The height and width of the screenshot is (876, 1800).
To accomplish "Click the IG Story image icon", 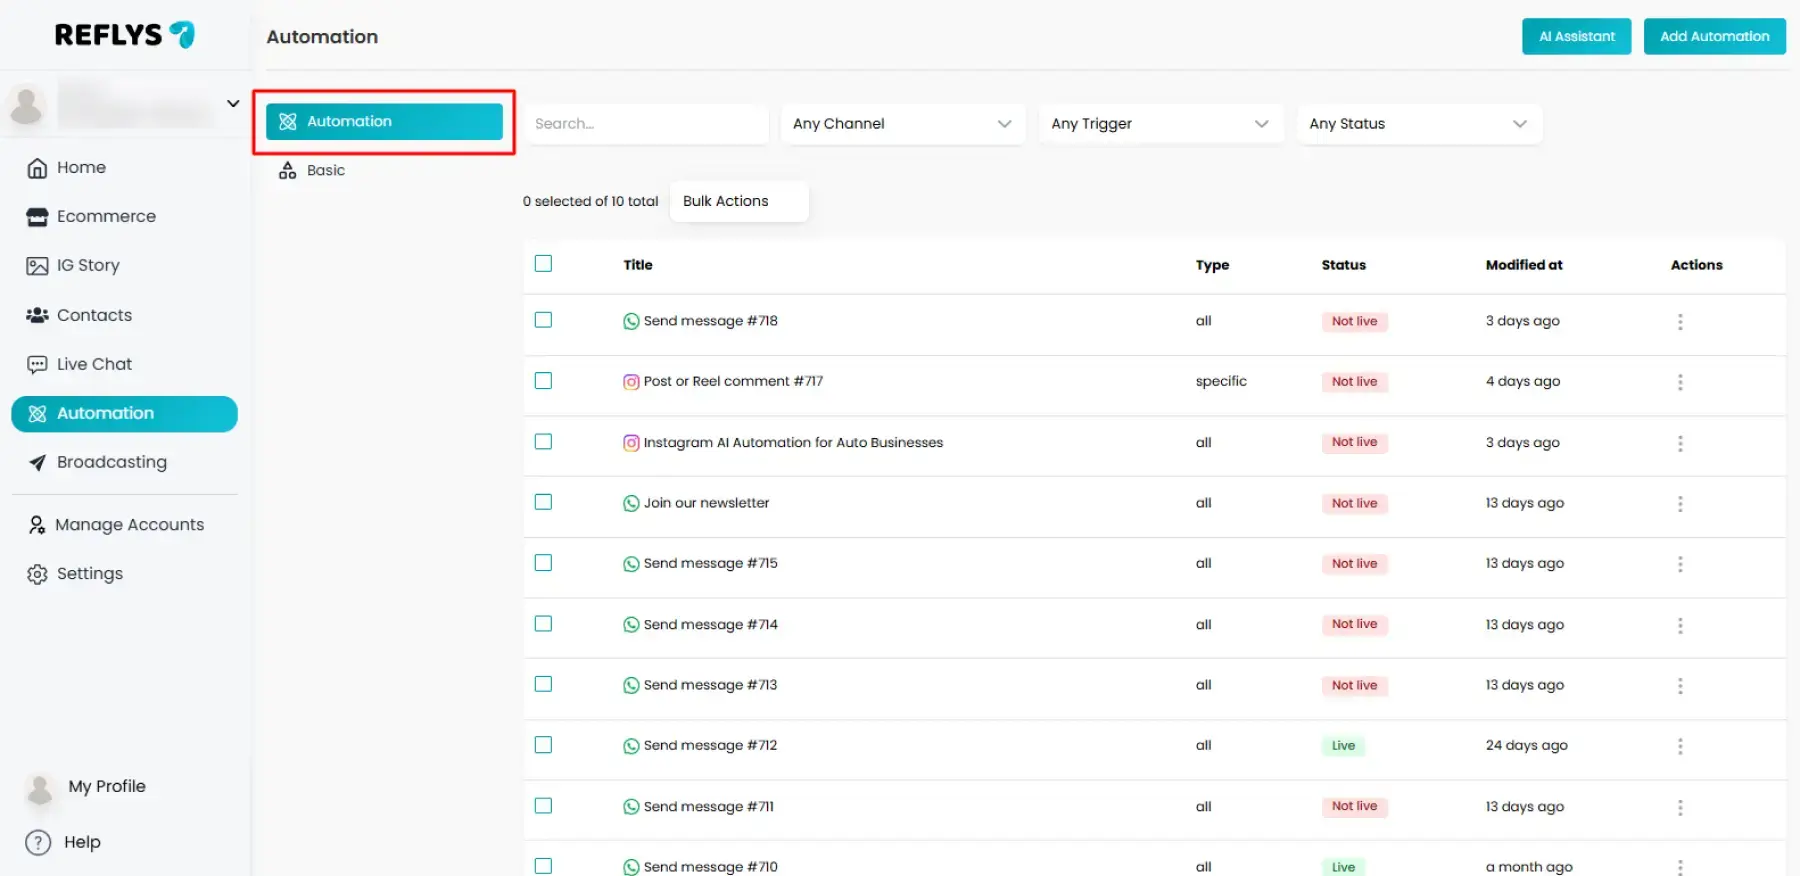I will (x=37, y=266).
